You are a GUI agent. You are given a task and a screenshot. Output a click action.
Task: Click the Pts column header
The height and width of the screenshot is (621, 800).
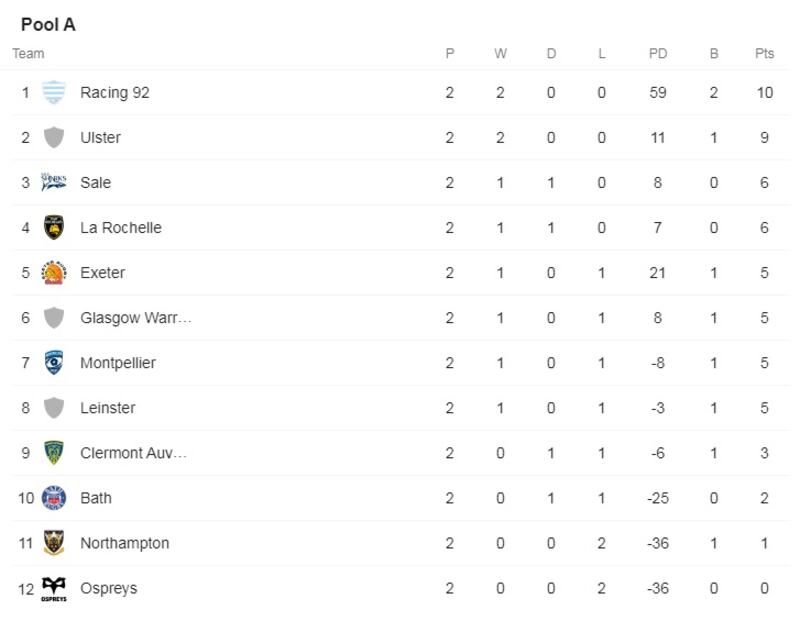[x=764, y=54]
